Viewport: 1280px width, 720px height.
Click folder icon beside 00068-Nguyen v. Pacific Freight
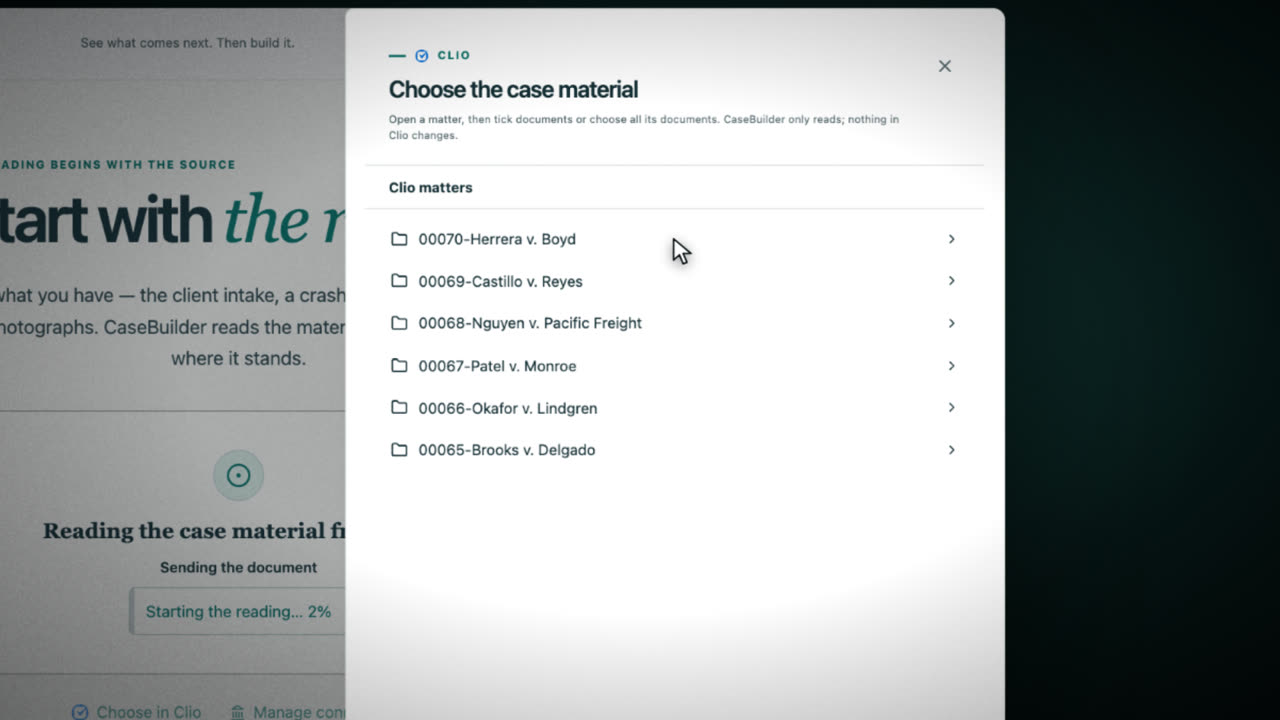[x=399, y=323]
